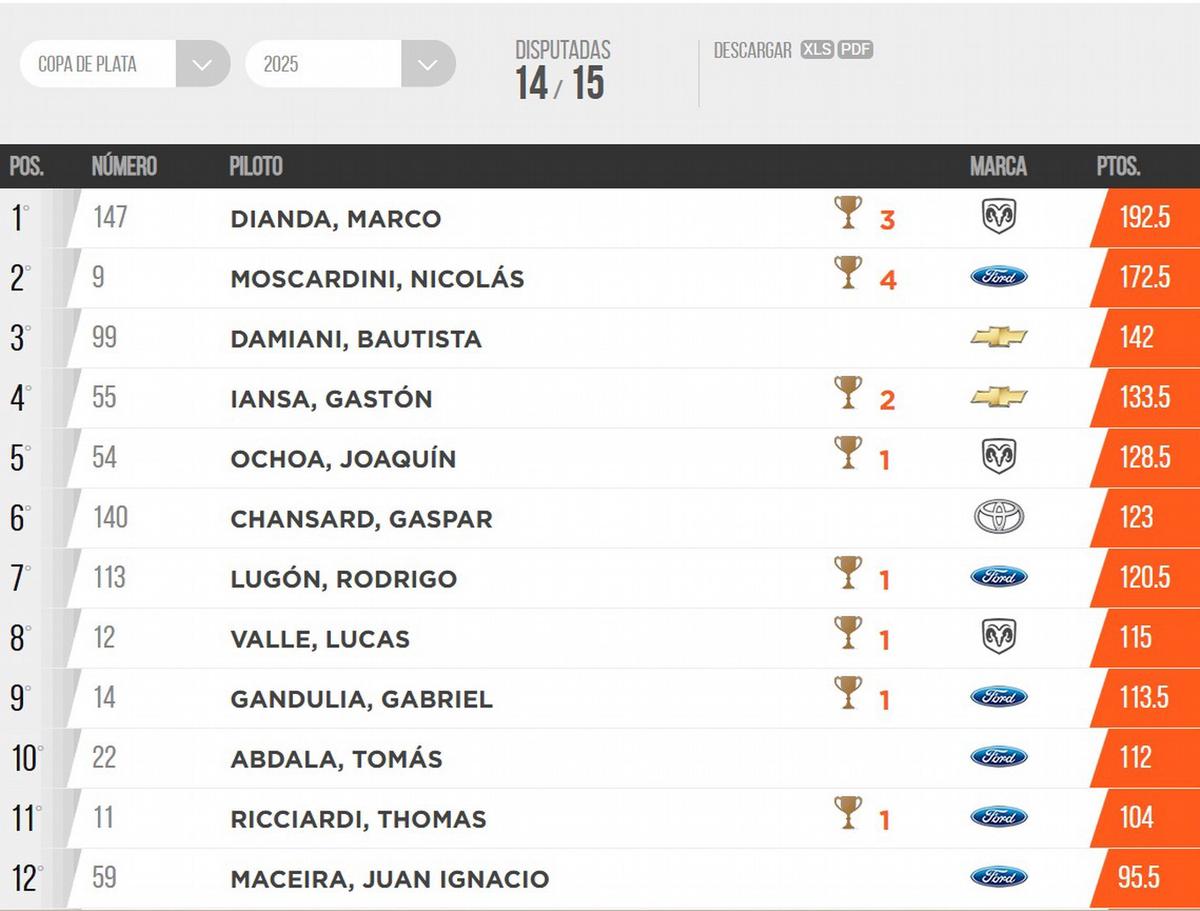Click trophy icon in Ricciardi, Thomas row
1200x911 pixels.
848,814
